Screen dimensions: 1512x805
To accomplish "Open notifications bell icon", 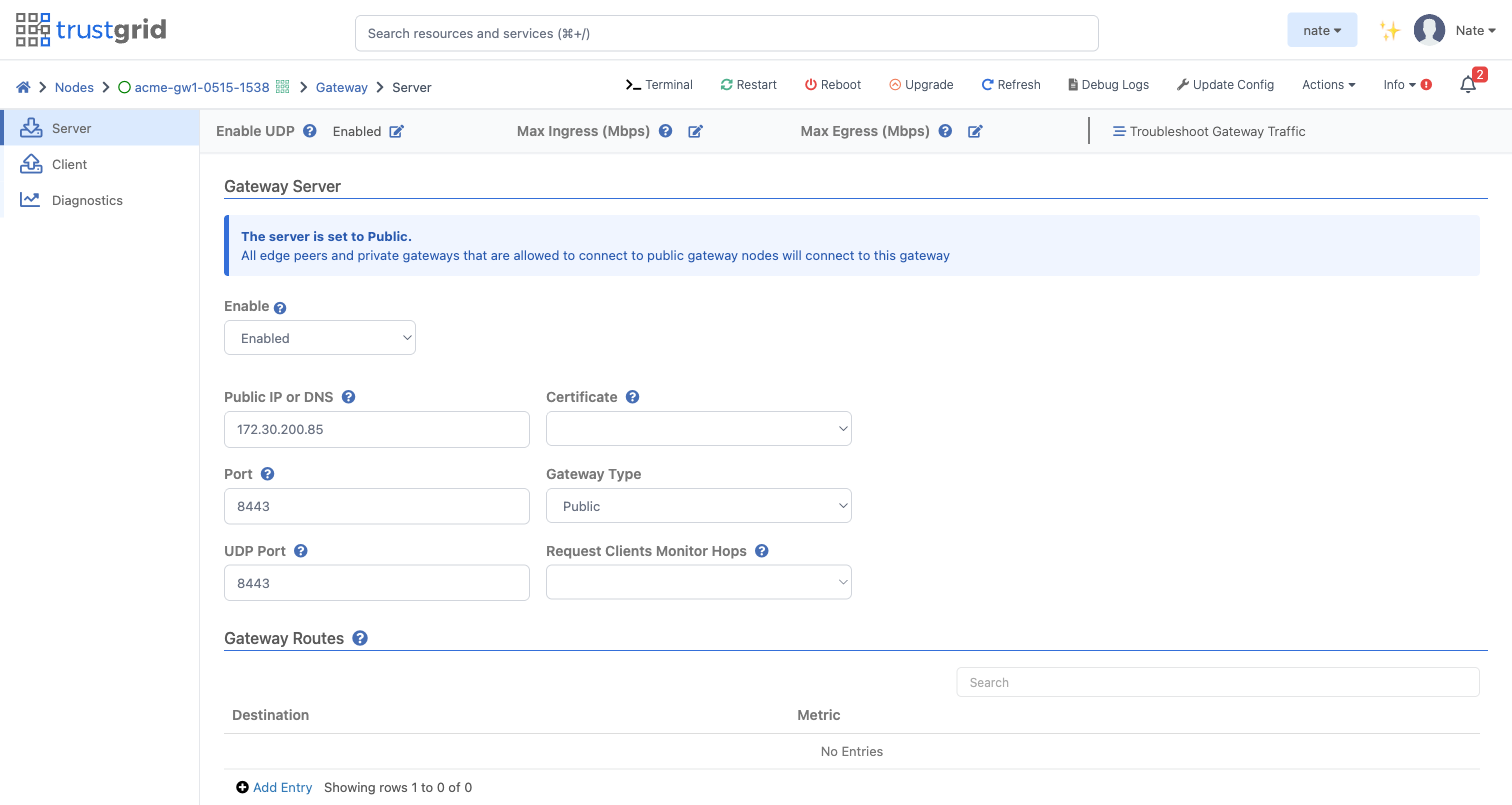I will [1468, 84].
